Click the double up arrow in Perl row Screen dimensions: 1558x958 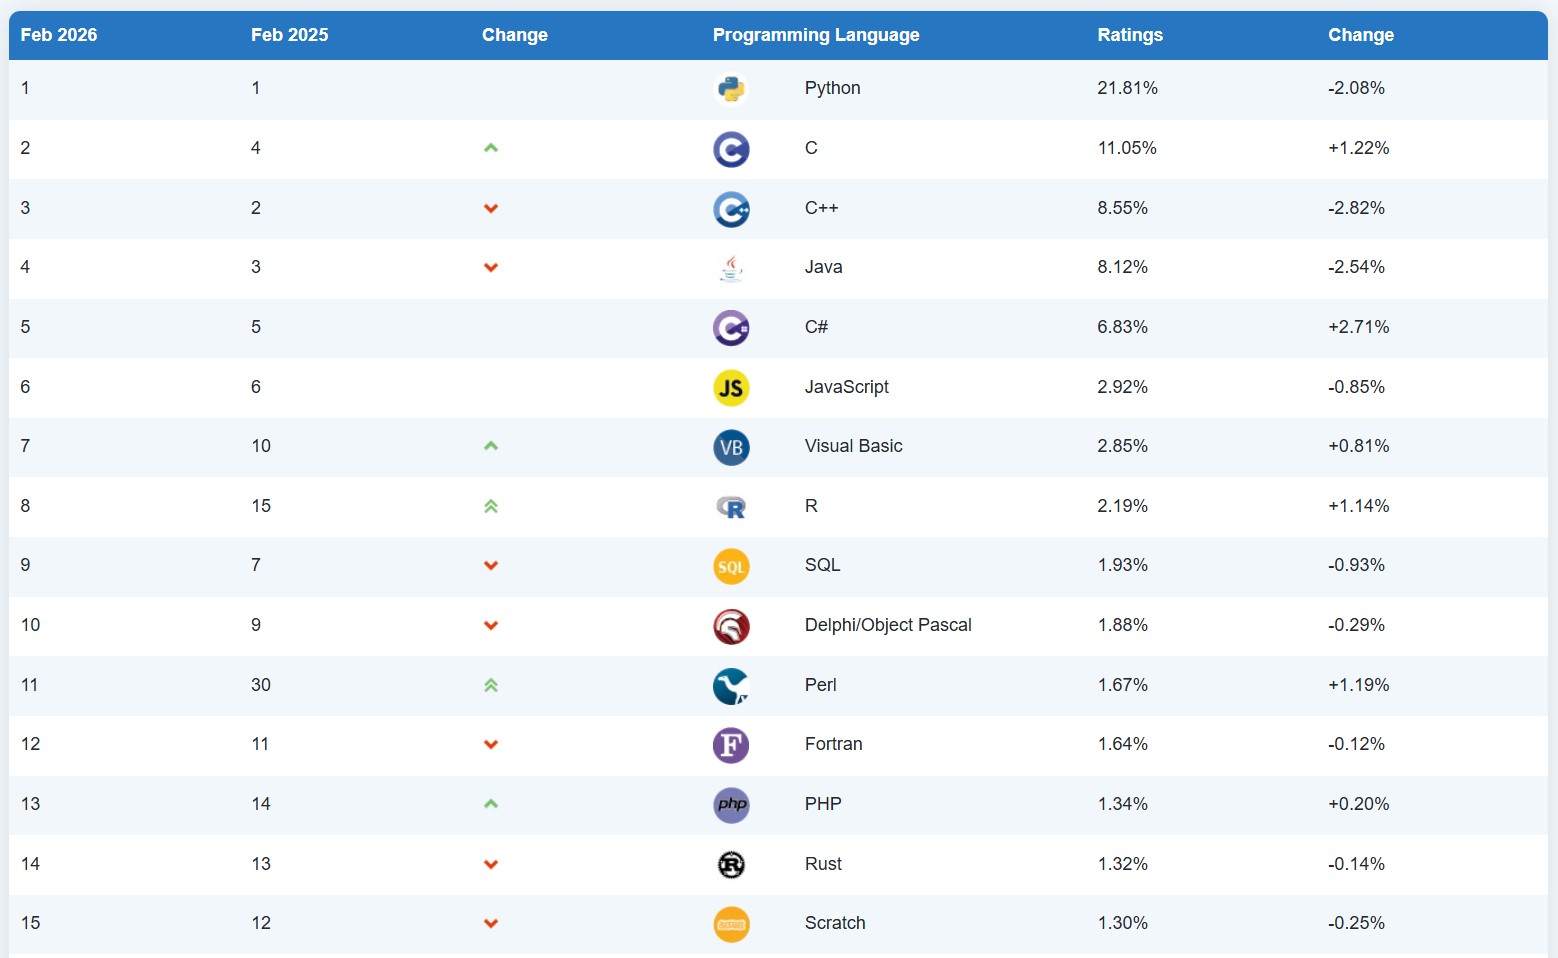pos(491,685)
